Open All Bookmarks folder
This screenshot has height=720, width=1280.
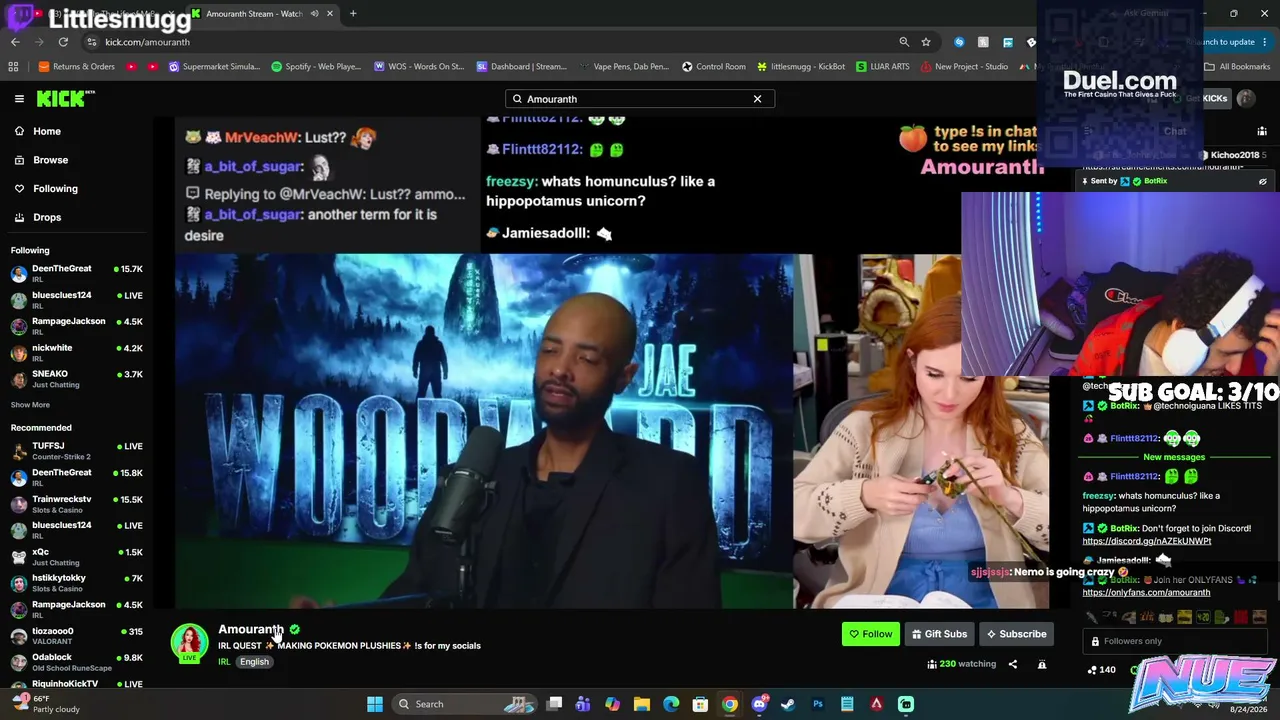tap(1237, 67)
